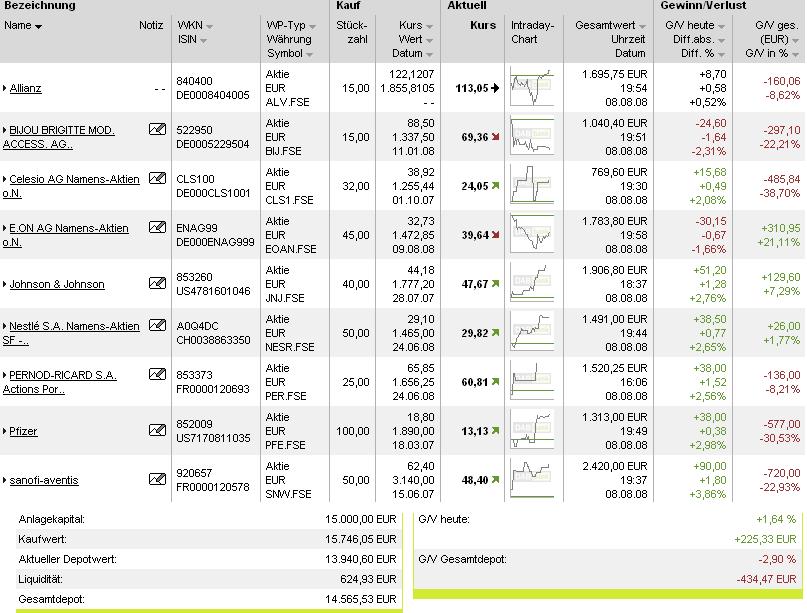Expand the Allianz row triangle
The width and height of the screenshot is (807, 613).
(5, 89)
